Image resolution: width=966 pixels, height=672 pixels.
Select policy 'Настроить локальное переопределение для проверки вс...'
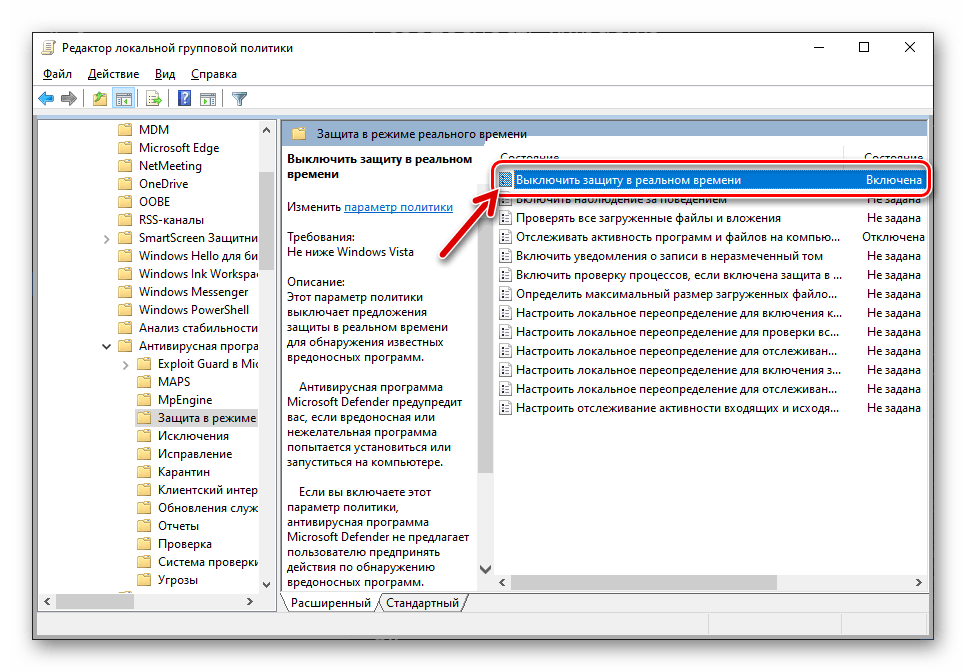(x=677, y=332)
